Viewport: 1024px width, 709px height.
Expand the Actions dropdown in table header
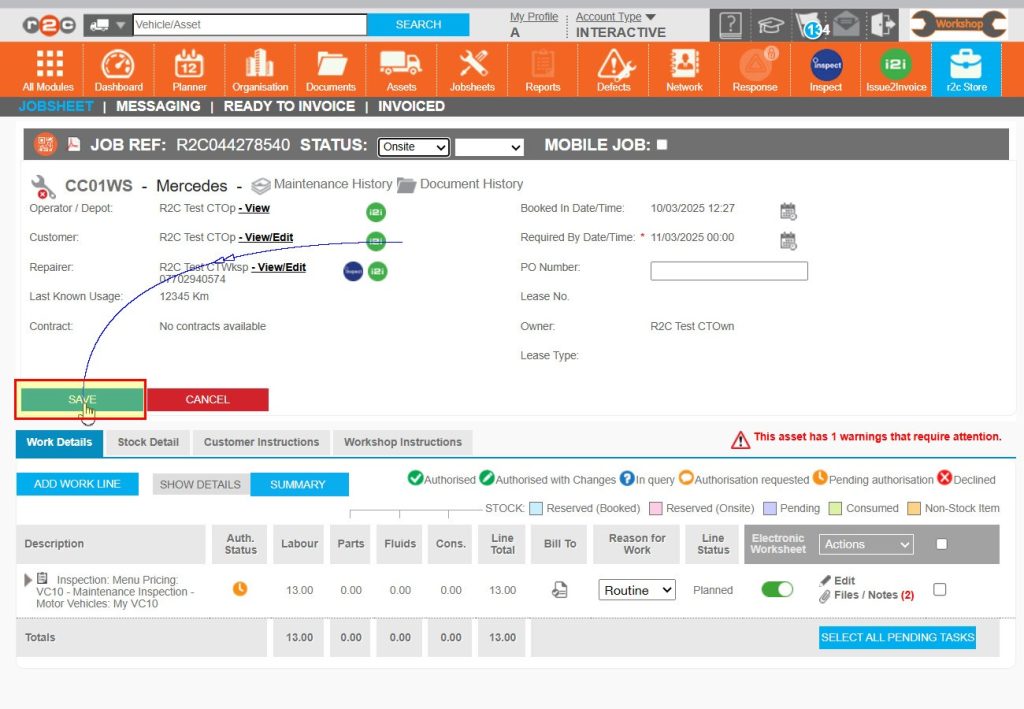(x=866, y=544)
